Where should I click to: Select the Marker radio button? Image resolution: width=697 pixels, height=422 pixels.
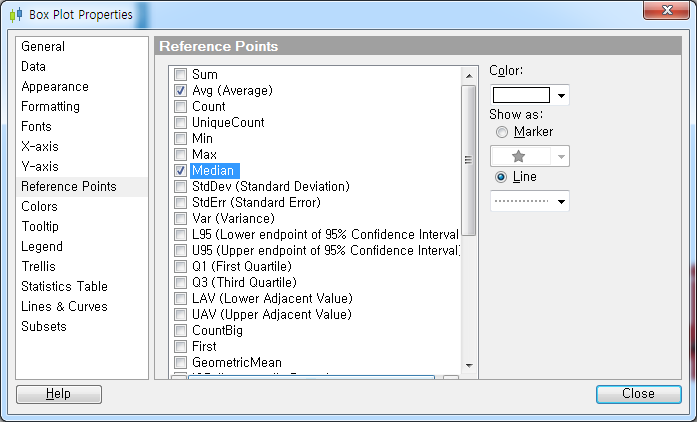(x=501, y=132)
